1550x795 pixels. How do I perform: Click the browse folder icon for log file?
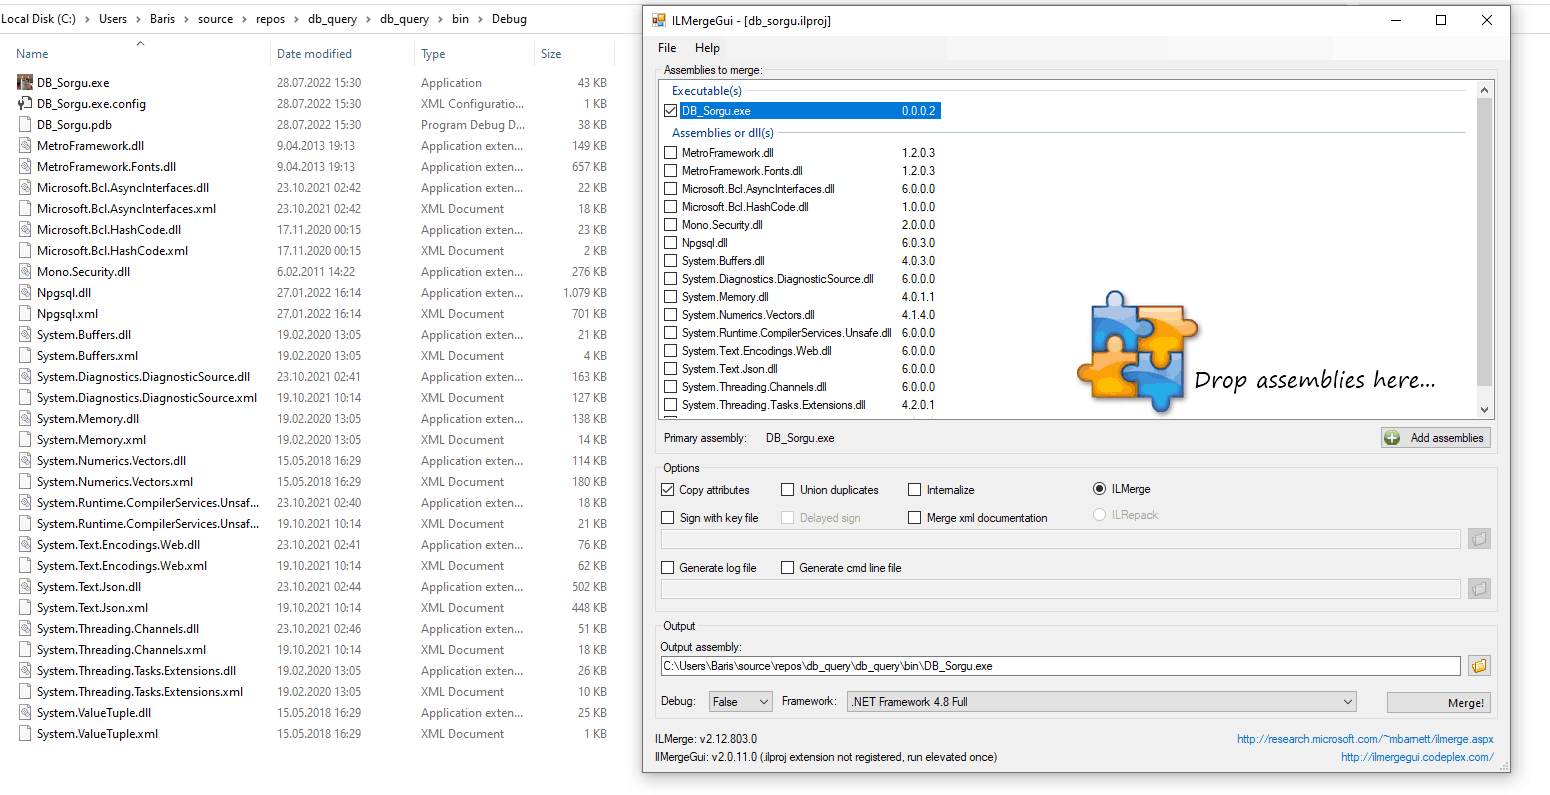[1479, 589]
